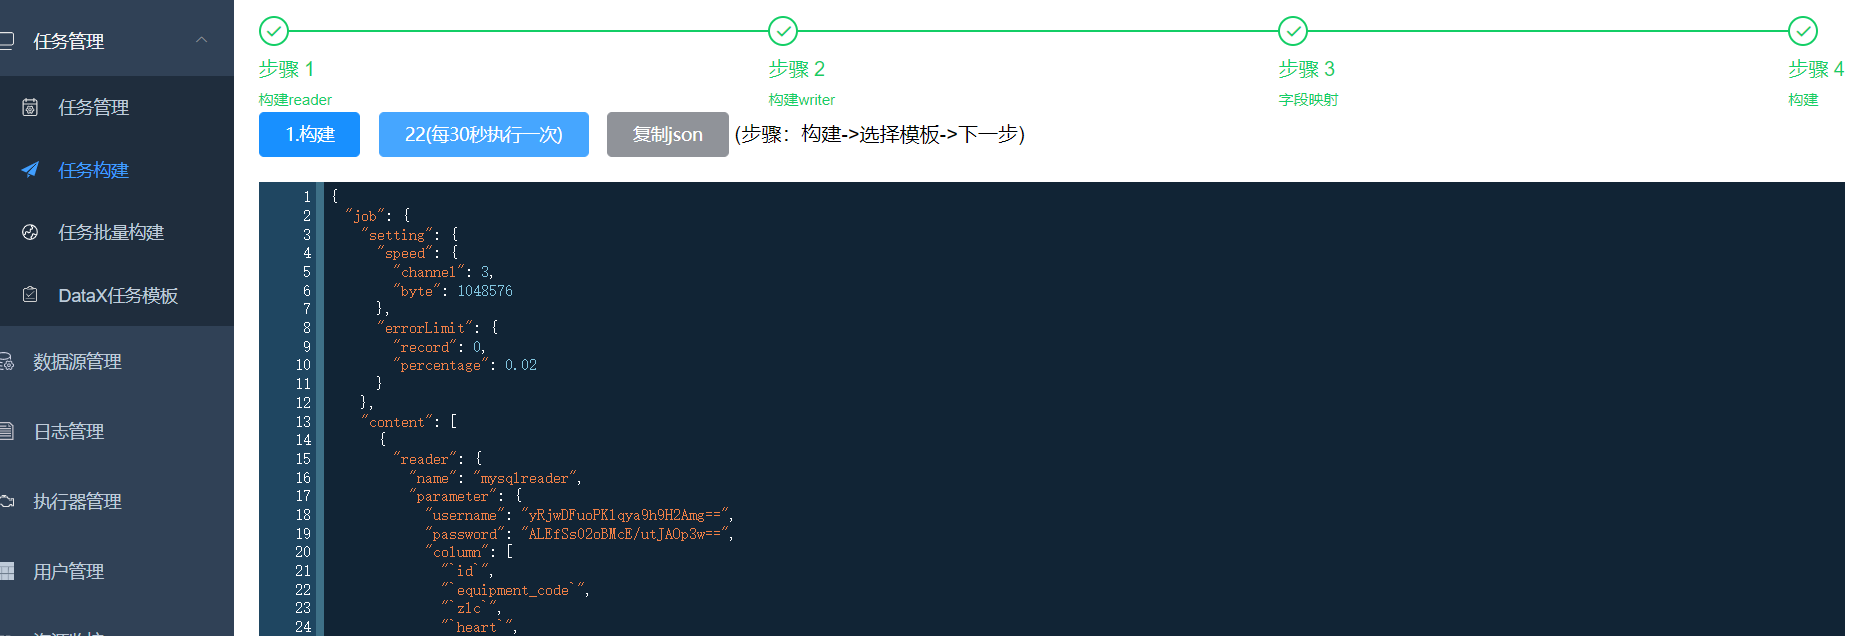Click the `heart` column entry
The width and height of the screenshot is (1864, 636).
pyautogui.click(x=479, y=627)
